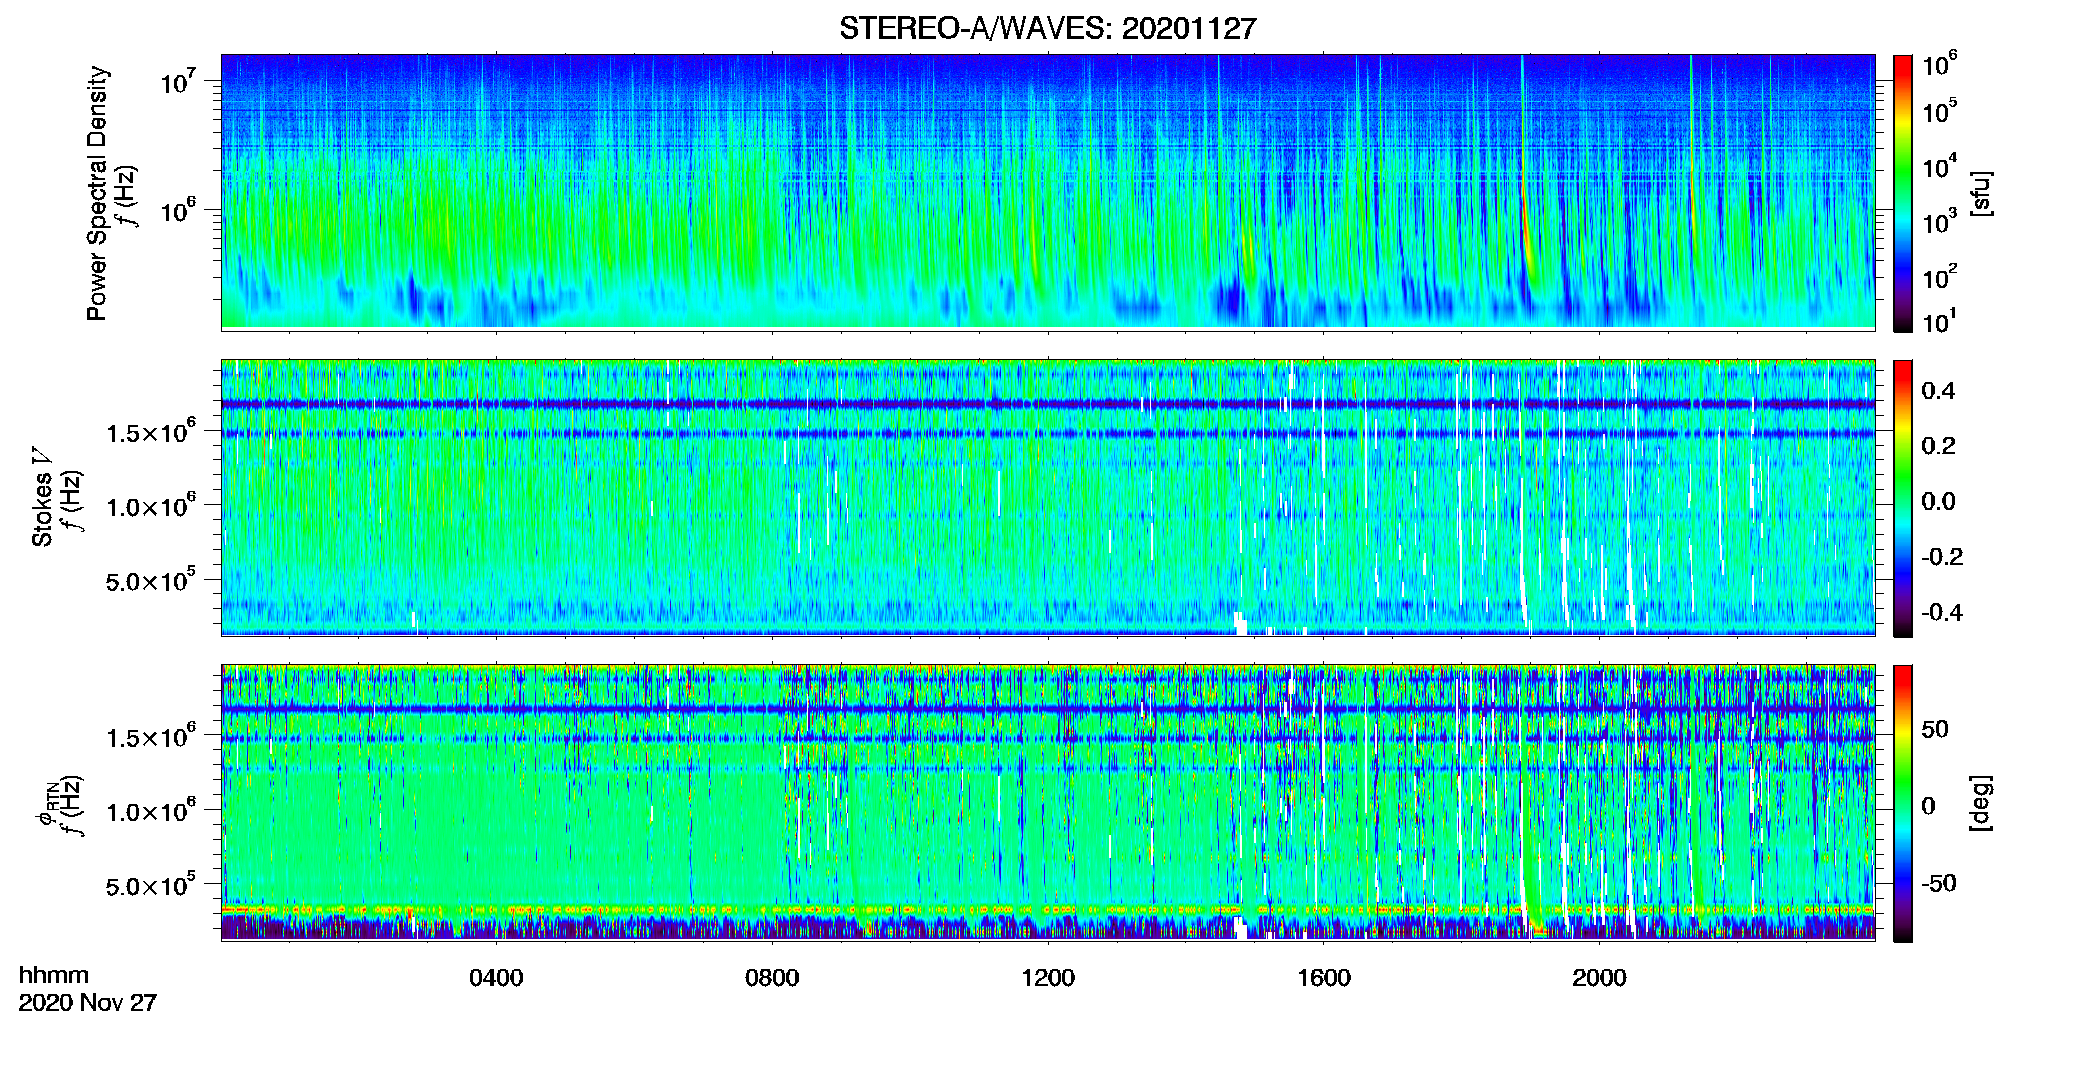Click the degrees color bar of bottom panel

pos(1902,803)
